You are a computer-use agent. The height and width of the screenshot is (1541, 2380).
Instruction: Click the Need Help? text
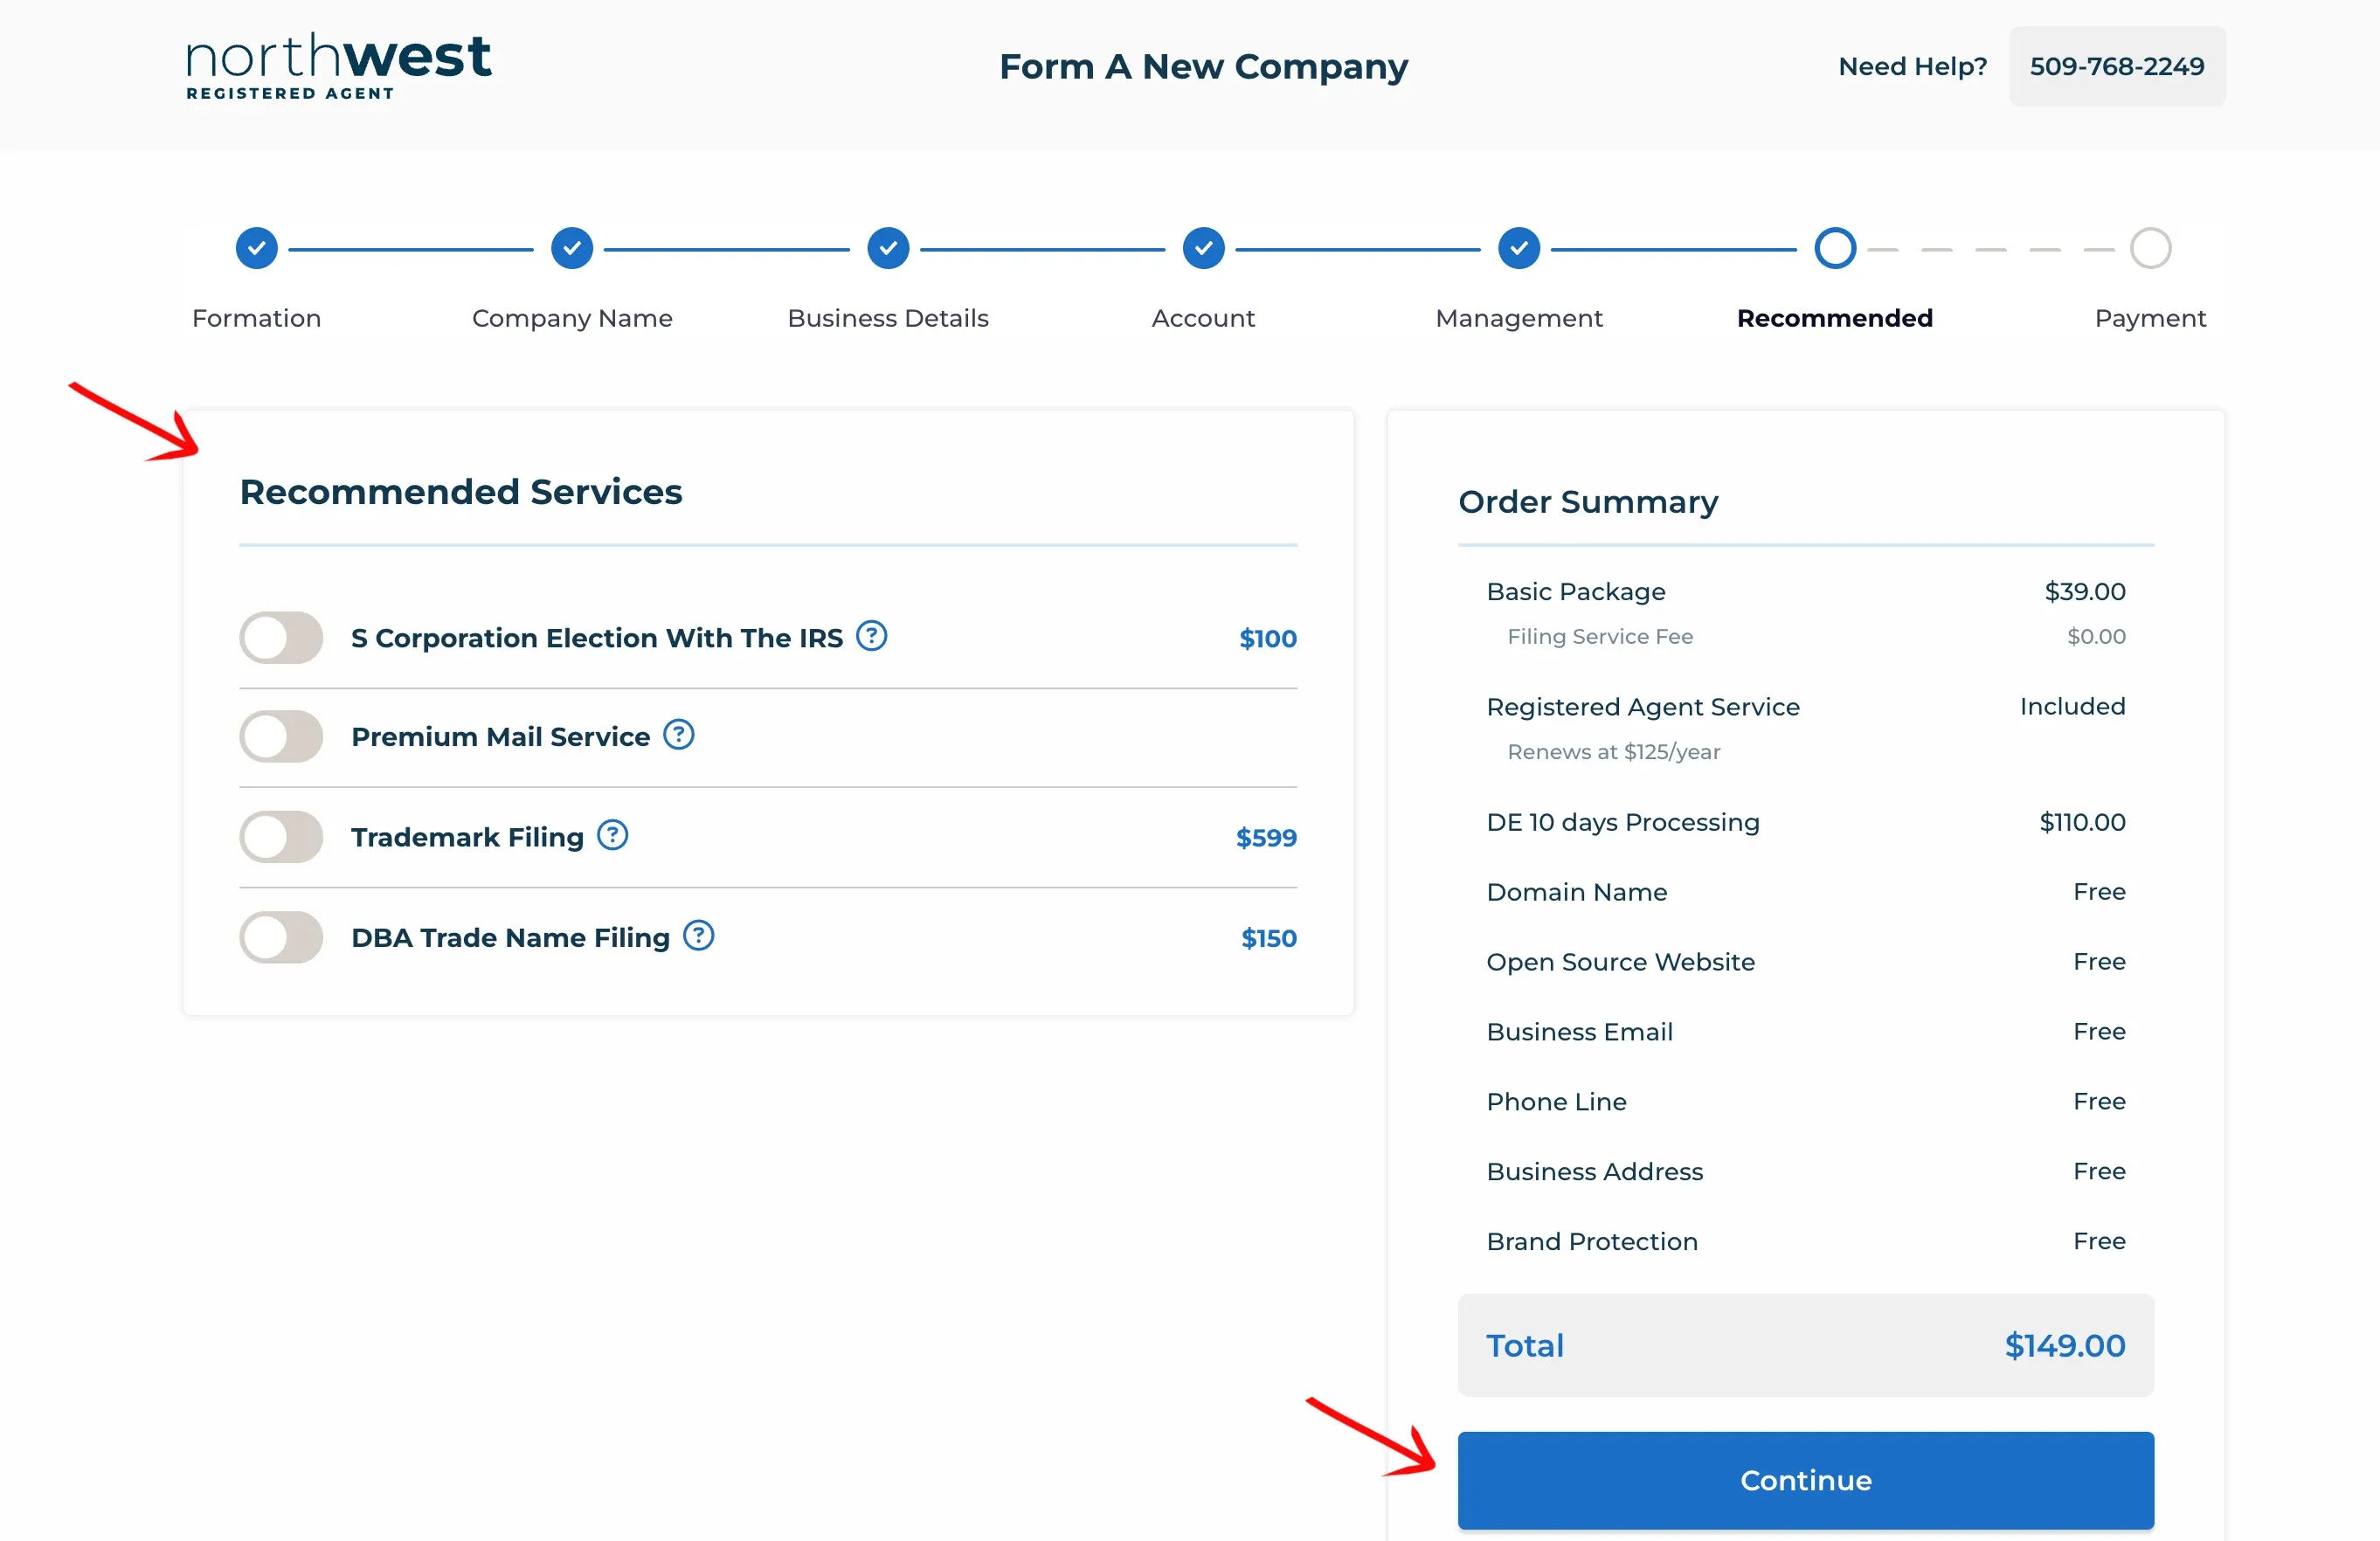click(x=1912, y=66)
